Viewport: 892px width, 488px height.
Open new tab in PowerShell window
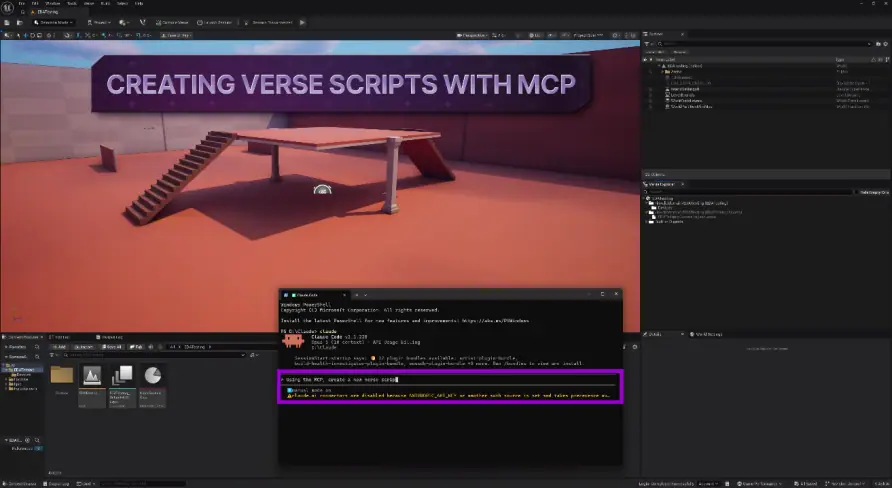(x=357, y=295)
